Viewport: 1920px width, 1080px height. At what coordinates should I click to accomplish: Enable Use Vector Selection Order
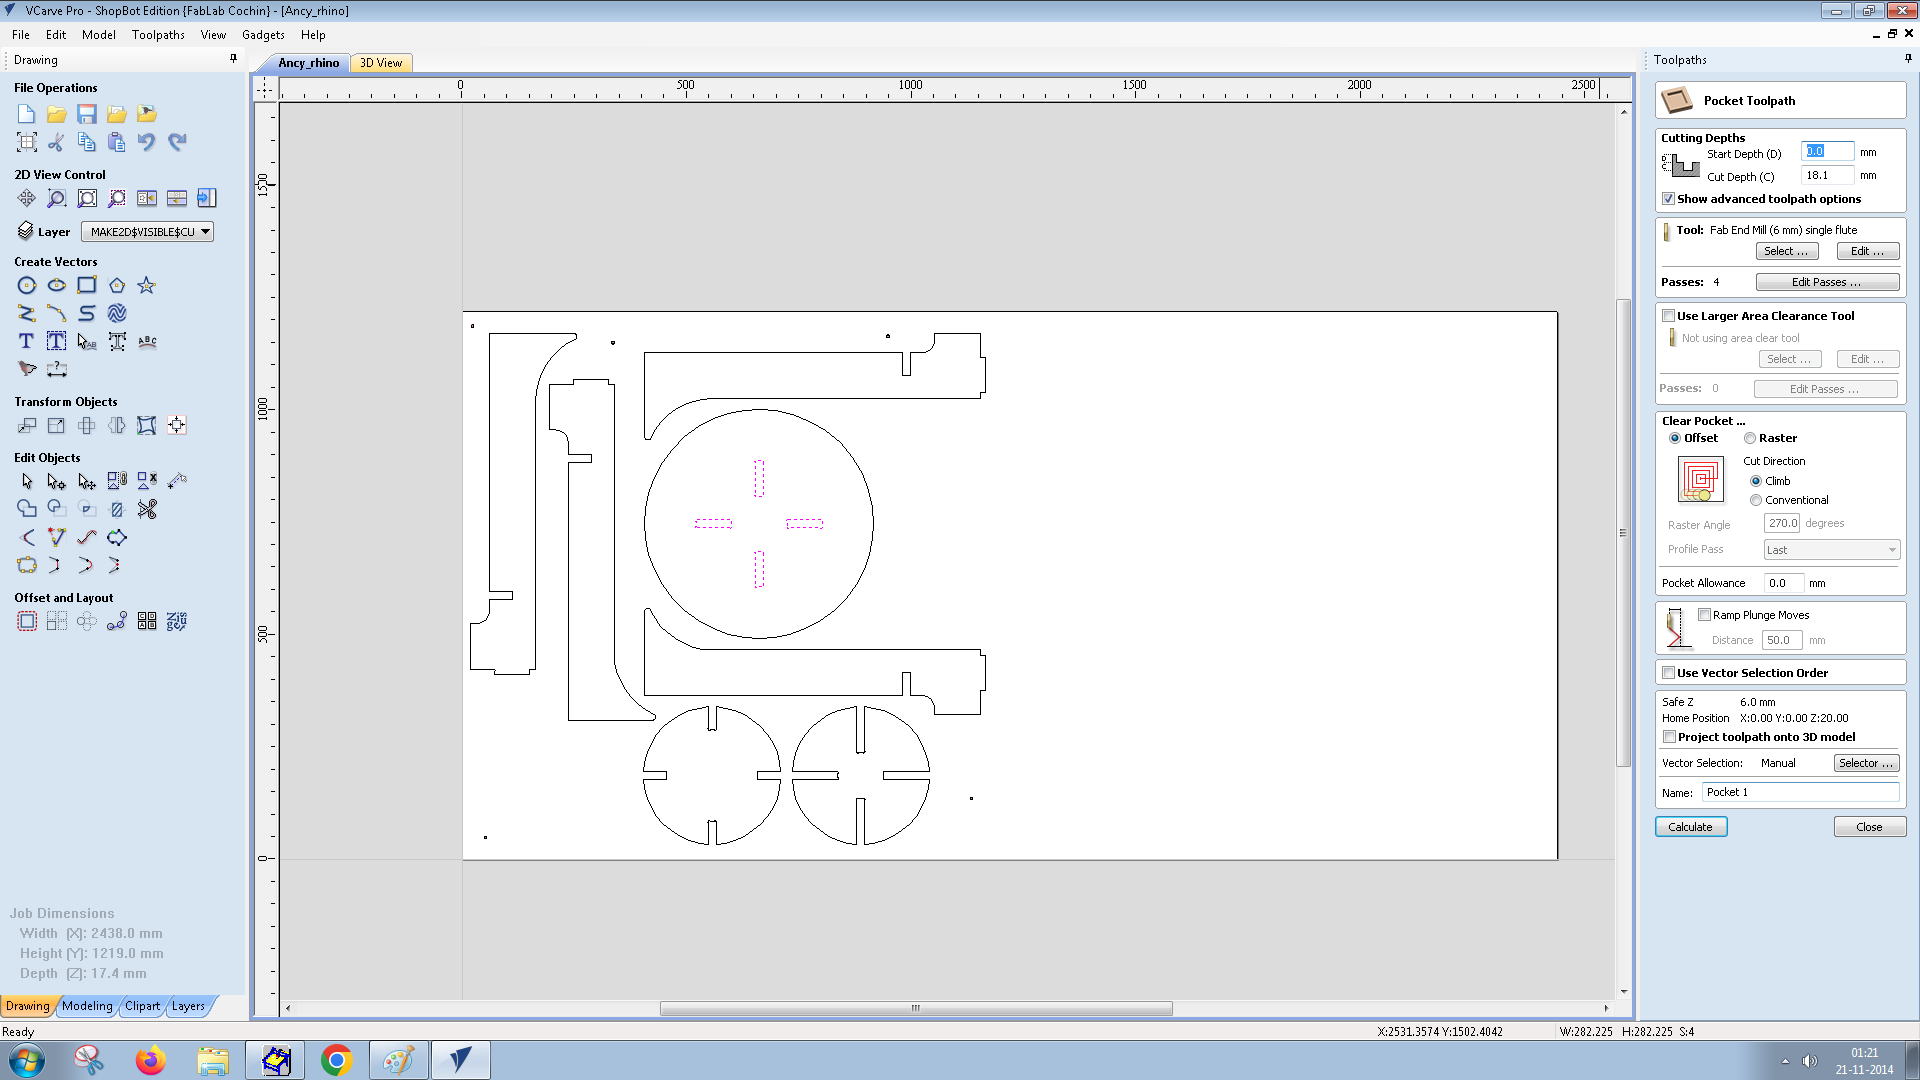[1668, 673]
